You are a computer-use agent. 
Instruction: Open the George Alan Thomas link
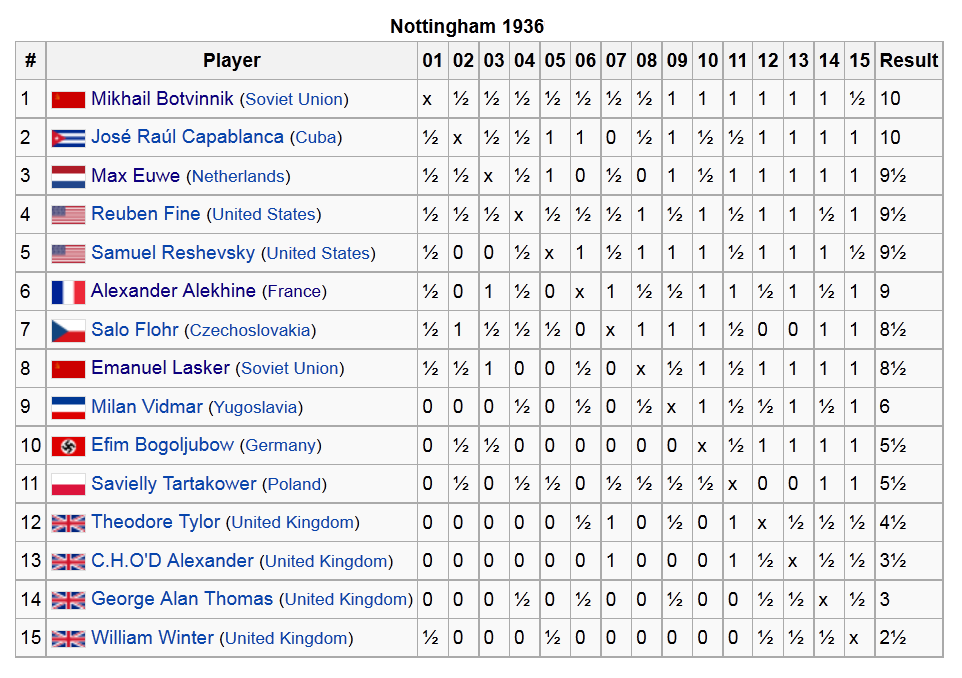[x=182, y=599]
